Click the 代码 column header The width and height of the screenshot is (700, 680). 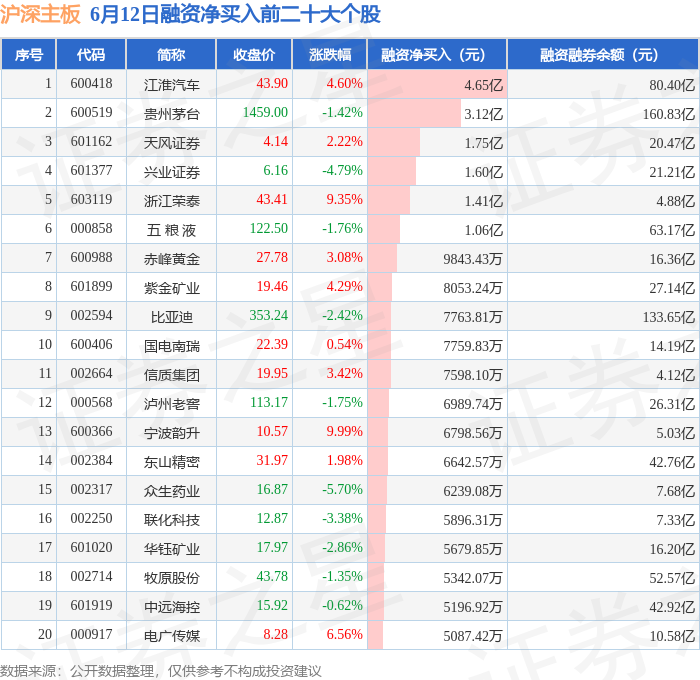[x=91, y=54]
